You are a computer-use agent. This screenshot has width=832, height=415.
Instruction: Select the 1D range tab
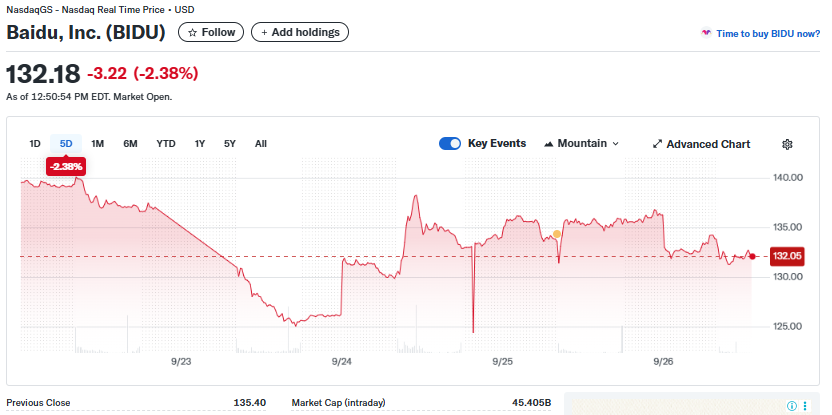35,144
